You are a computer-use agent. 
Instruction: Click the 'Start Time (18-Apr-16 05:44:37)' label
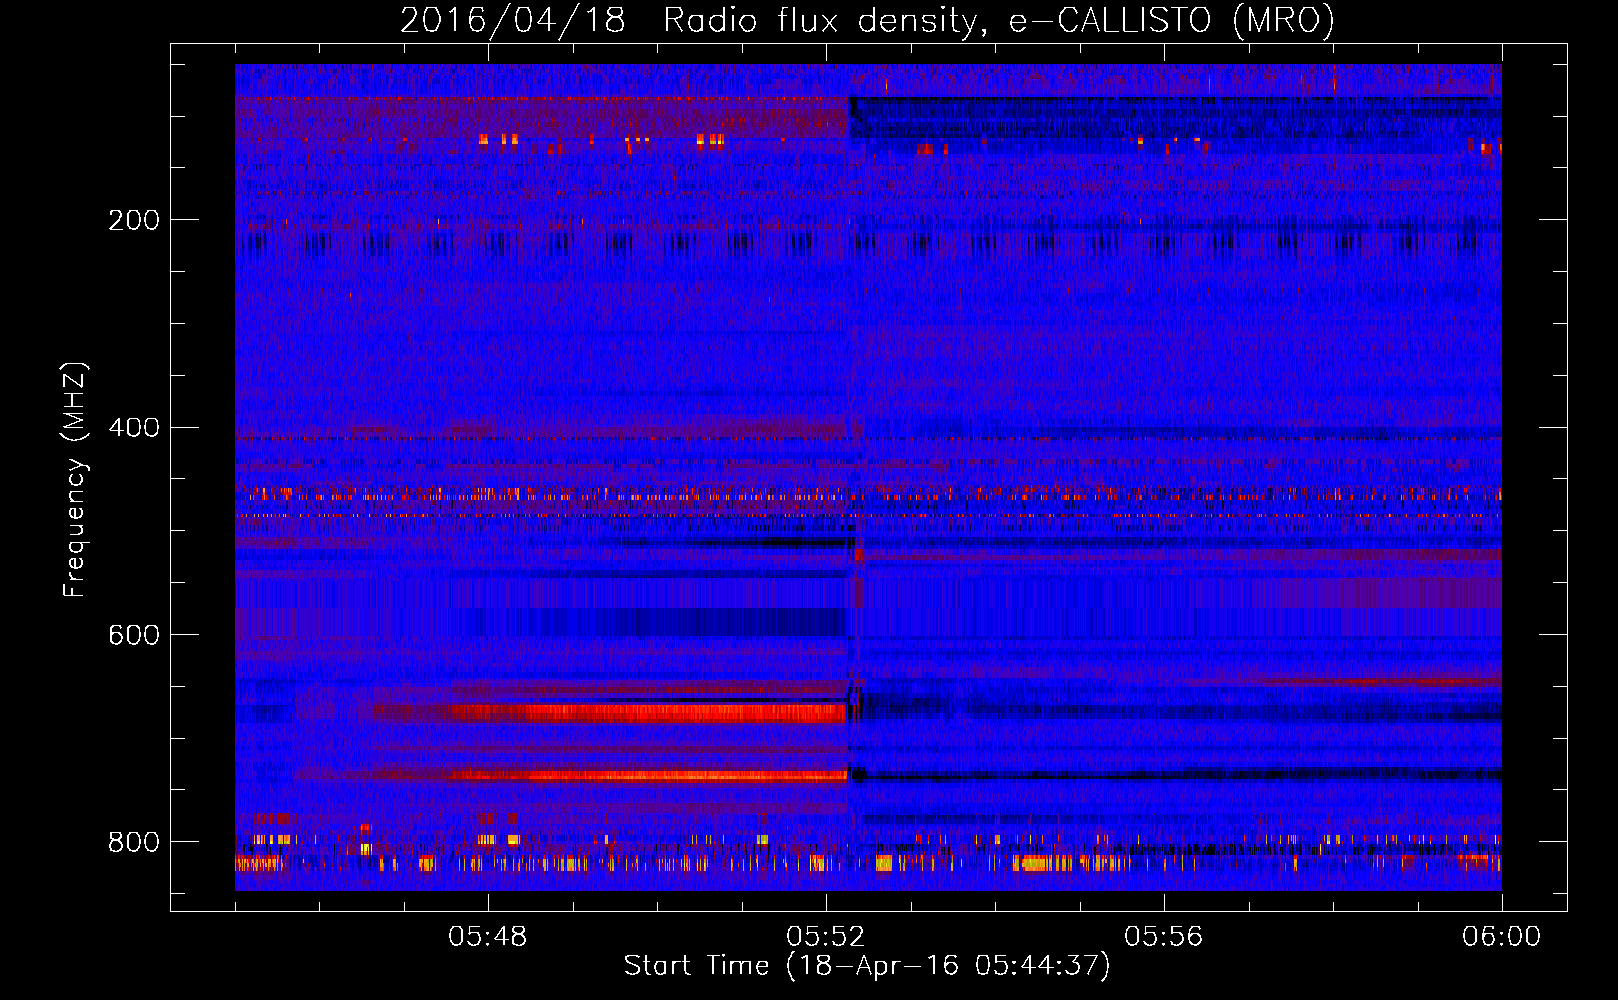pos(867,966)
